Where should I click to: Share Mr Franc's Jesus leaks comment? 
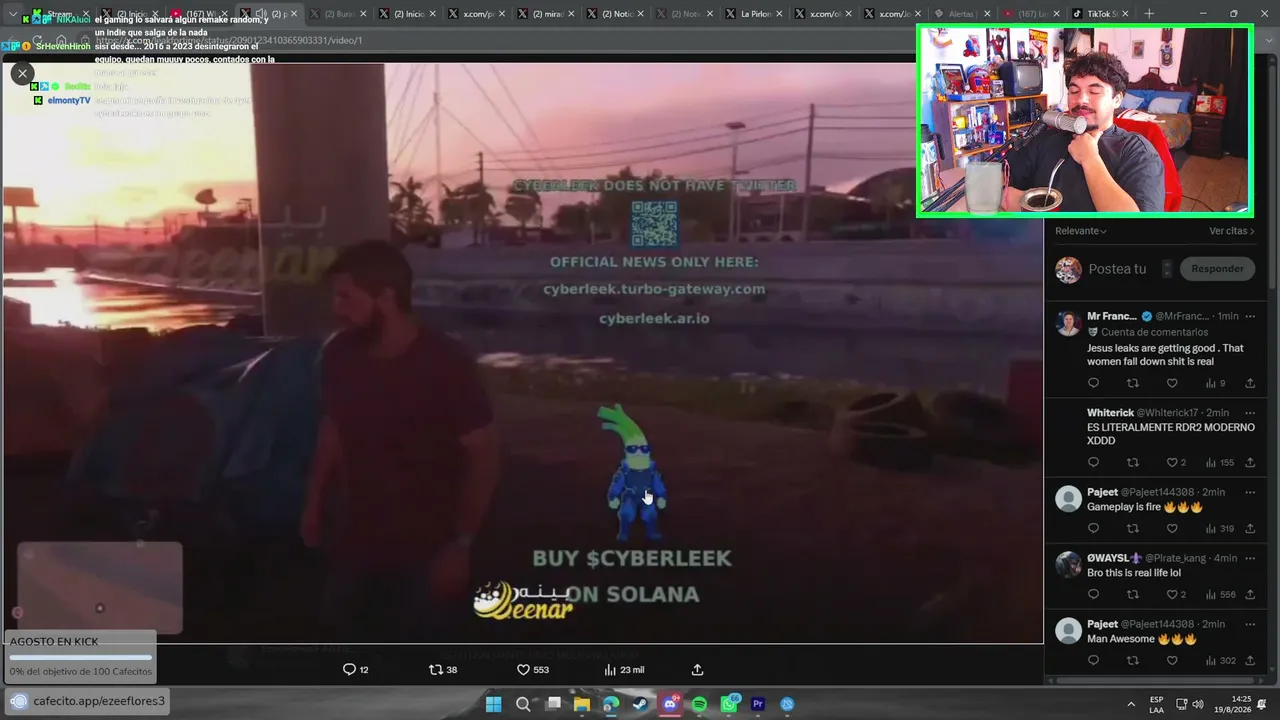1250,383
